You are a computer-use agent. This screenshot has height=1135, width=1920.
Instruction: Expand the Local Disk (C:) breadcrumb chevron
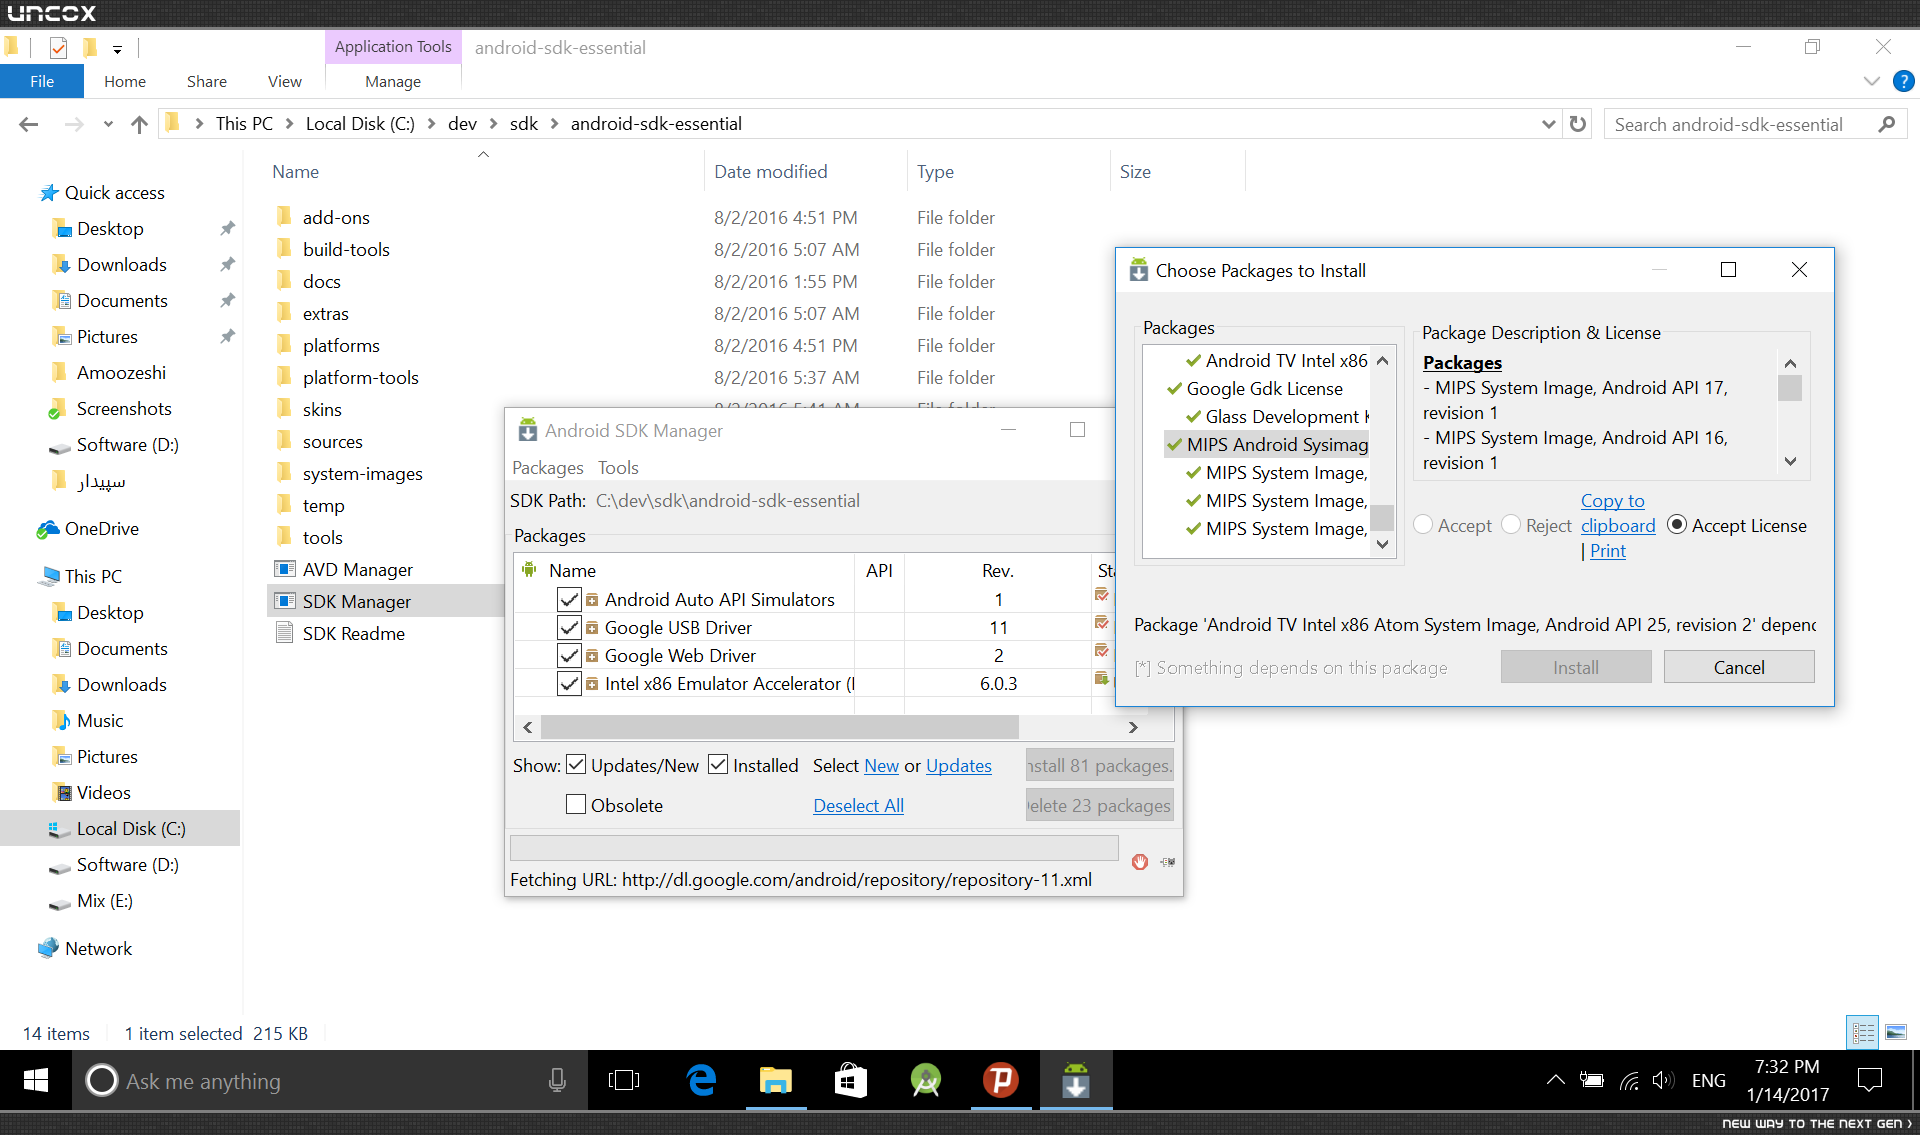432,124
